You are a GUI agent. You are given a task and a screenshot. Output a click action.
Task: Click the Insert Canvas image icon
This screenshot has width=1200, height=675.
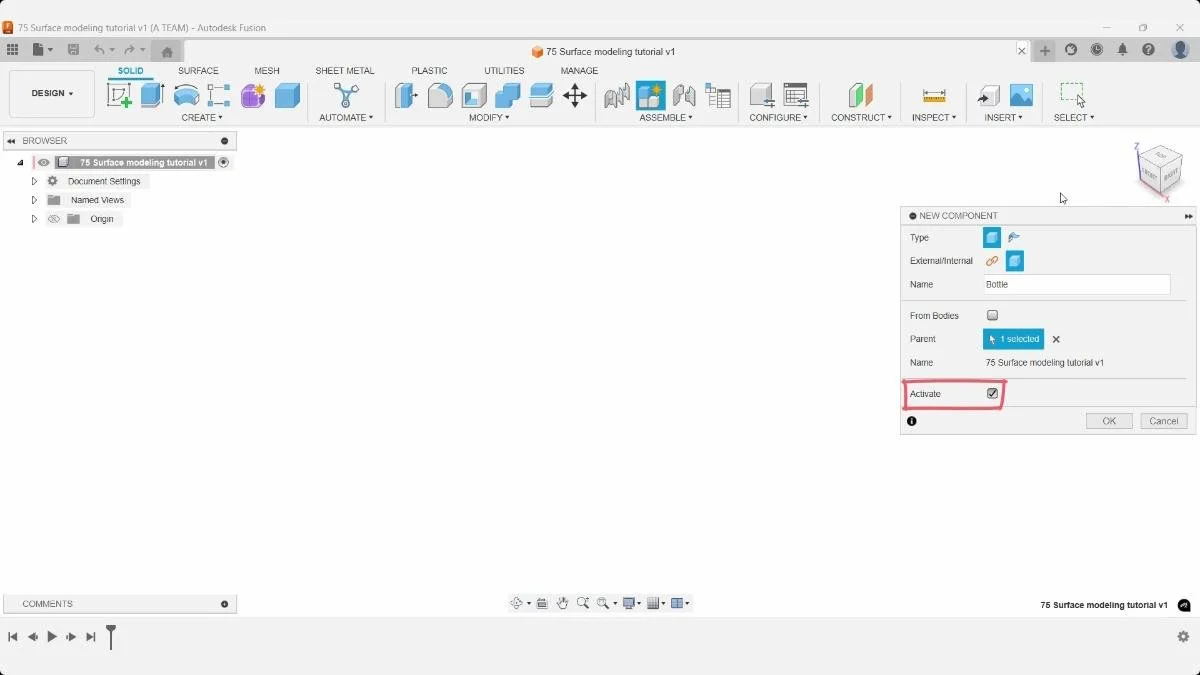1021,96
